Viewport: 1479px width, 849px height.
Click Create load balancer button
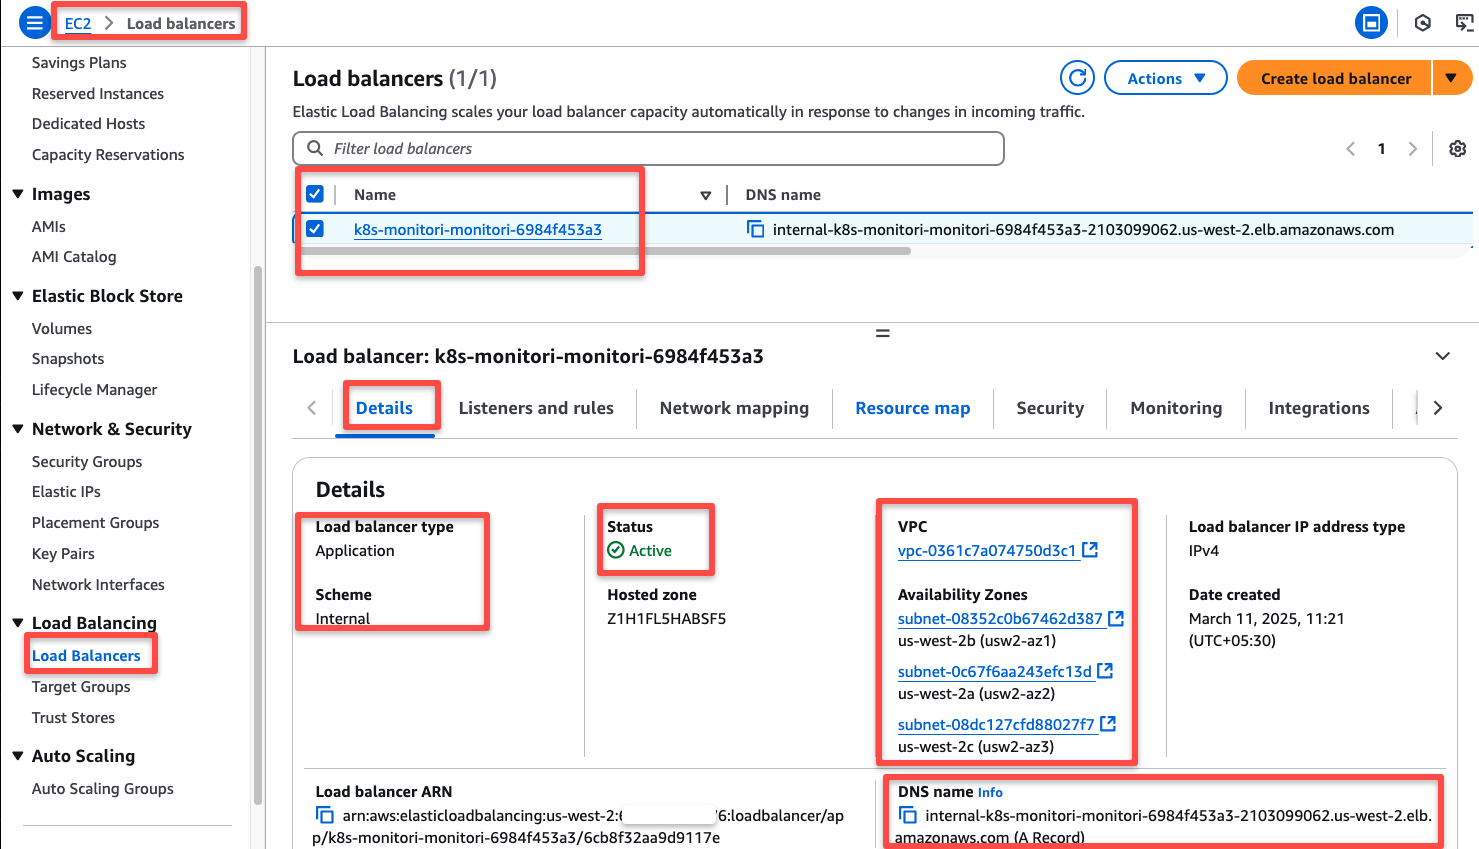(1336, 78)
